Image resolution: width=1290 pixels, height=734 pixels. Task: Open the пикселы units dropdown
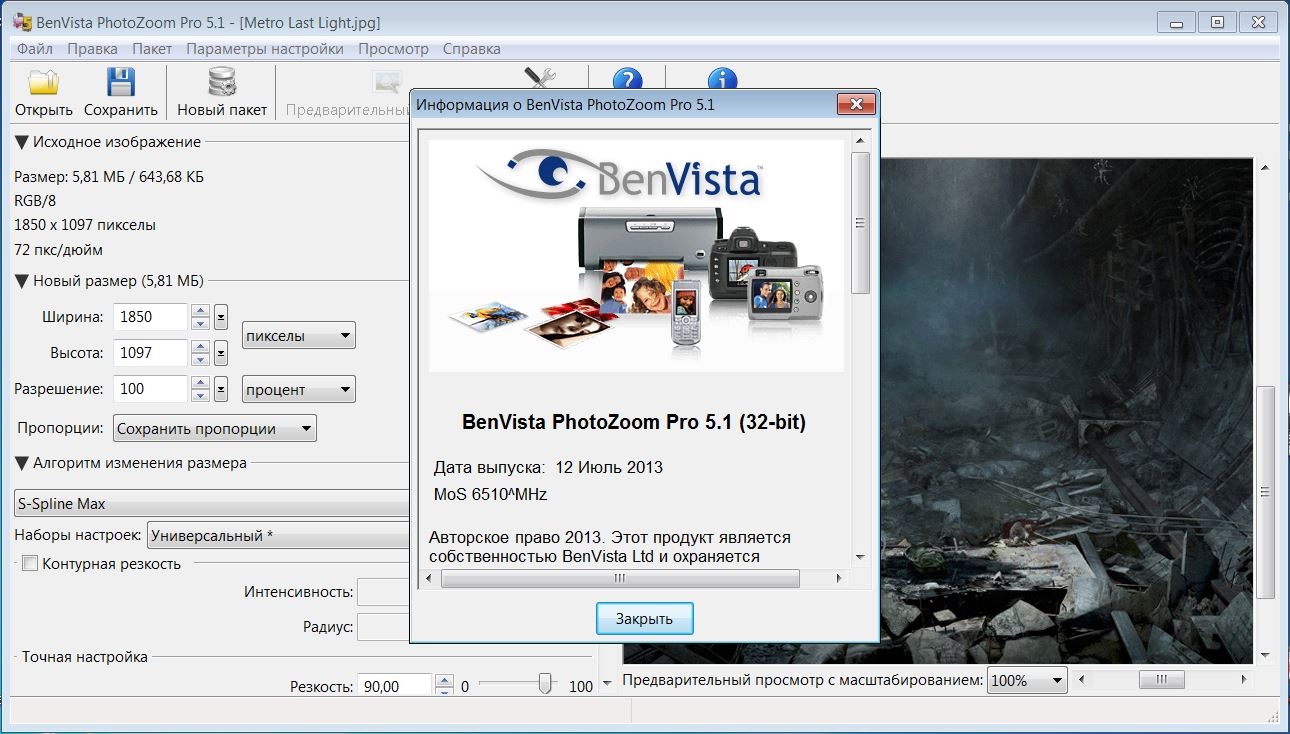[299, 336]
